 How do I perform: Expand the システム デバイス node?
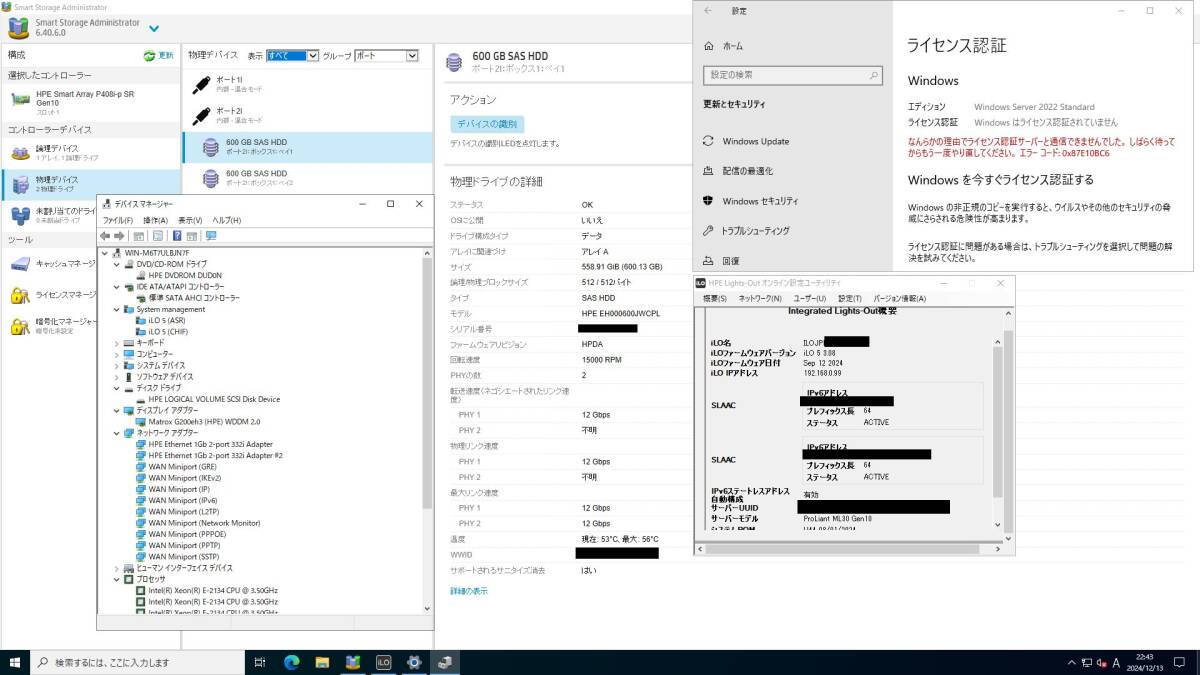118,366
